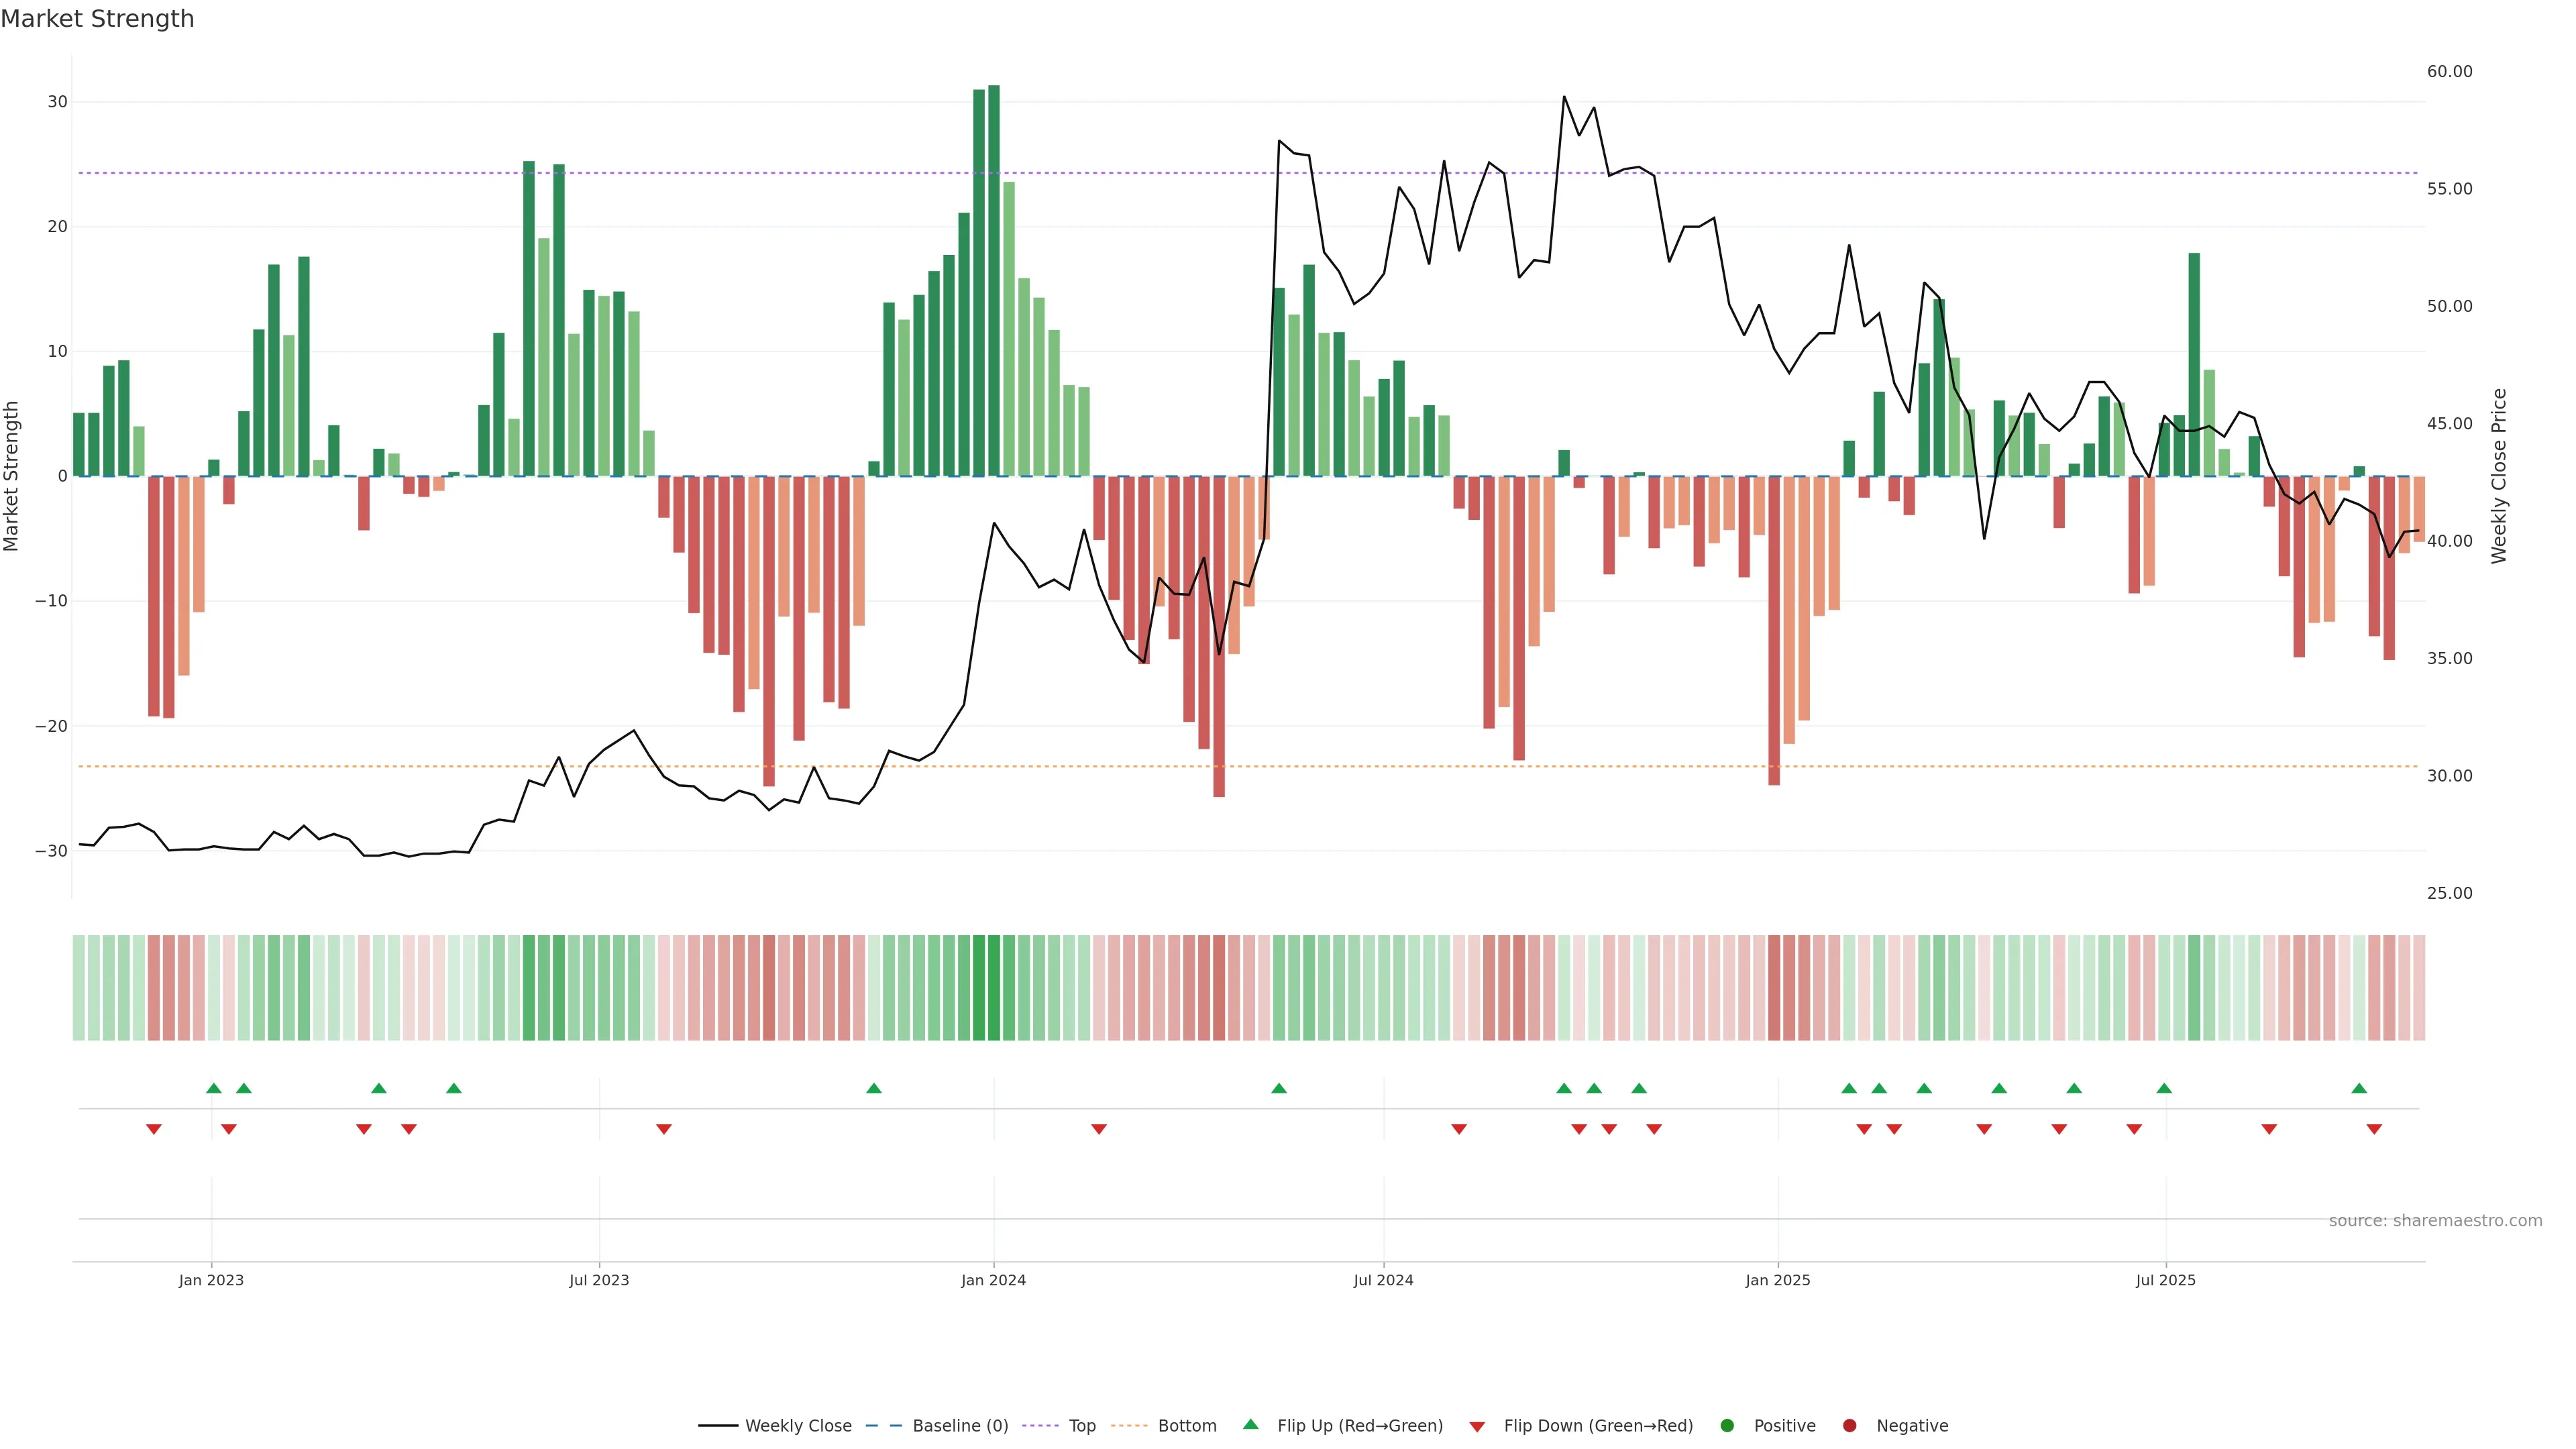Click the dark red Negative circle legend icon
Screen dimensions: 2576x1449
click(x=1849, y=1425)
